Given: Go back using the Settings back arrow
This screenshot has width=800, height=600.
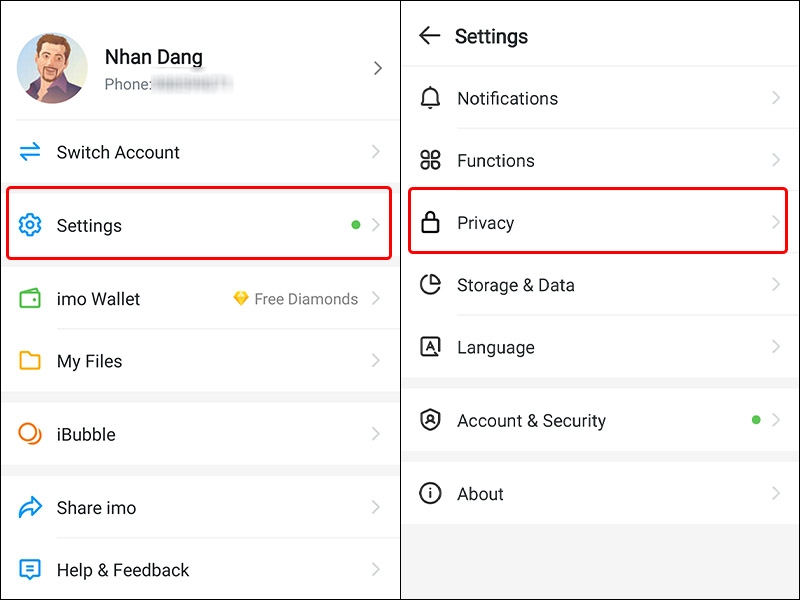Looking at the screenshot, I should tap(430, 35).
